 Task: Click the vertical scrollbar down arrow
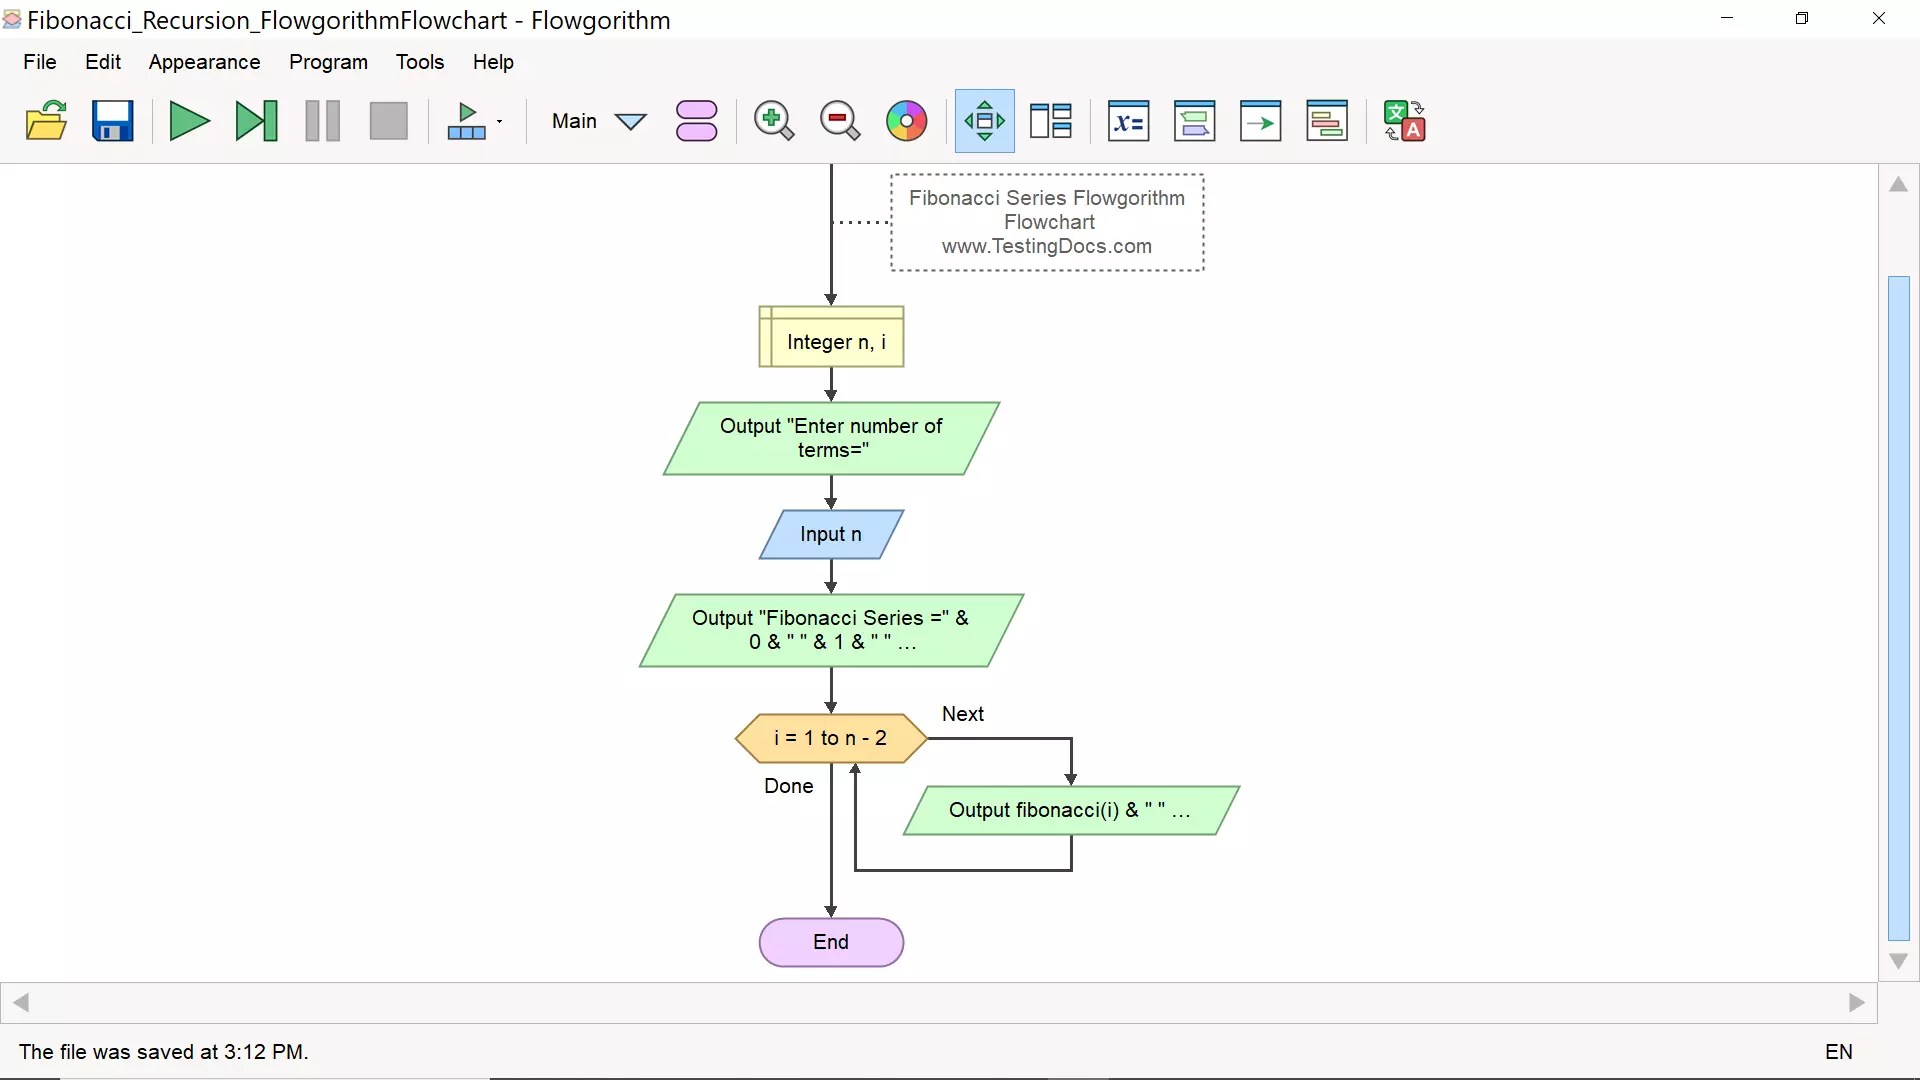(x=1899, y=961)
